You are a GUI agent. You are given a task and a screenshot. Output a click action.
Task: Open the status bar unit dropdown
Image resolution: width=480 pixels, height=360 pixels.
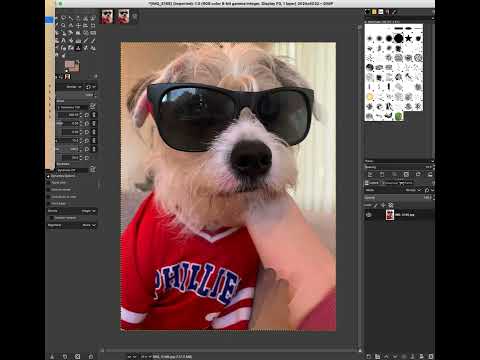[x=131, y=356]
